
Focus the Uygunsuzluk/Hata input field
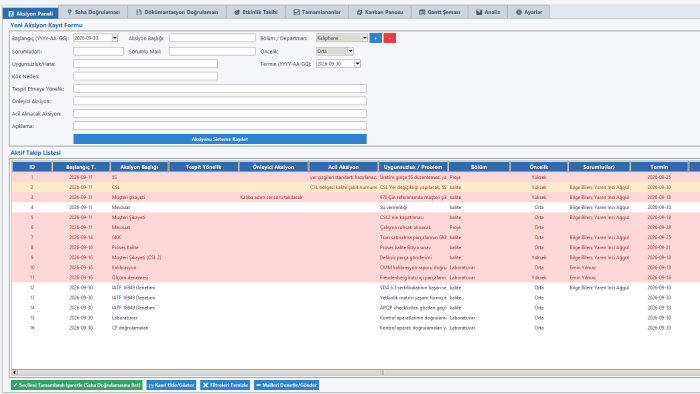[146, 64]
